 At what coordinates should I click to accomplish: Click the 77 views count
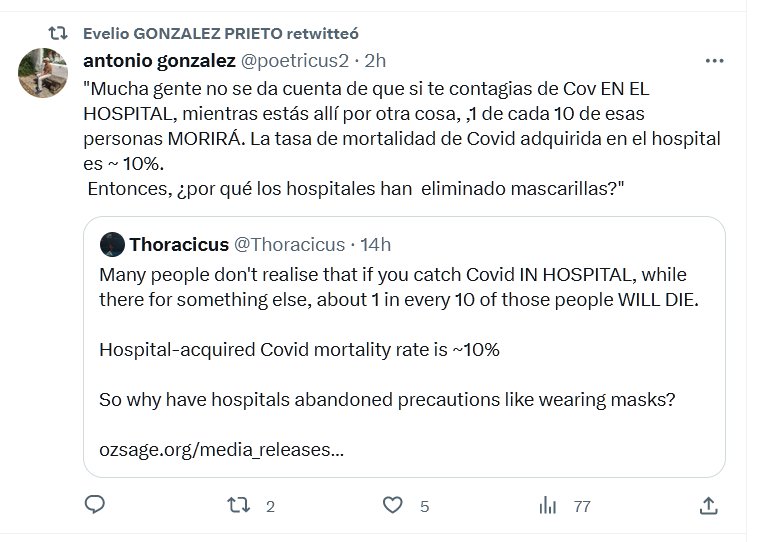[x=581, y=507]
